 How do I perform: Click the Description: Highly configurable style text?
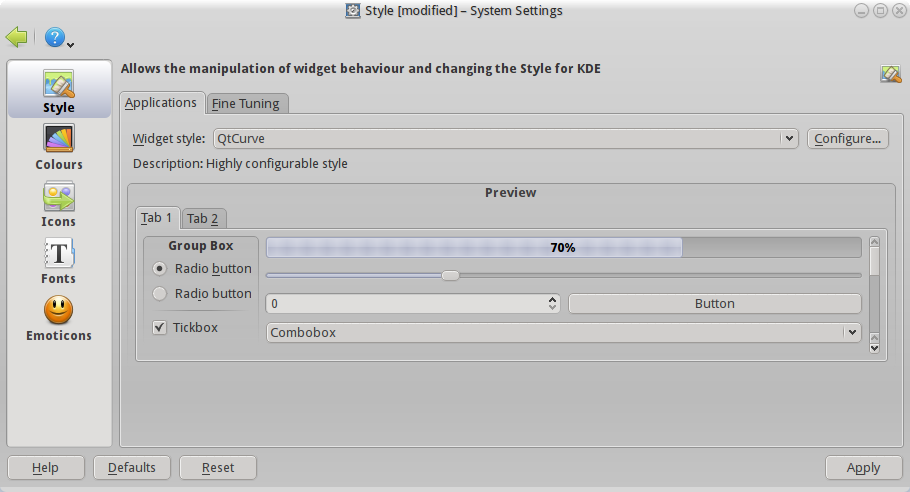[240, 164]
